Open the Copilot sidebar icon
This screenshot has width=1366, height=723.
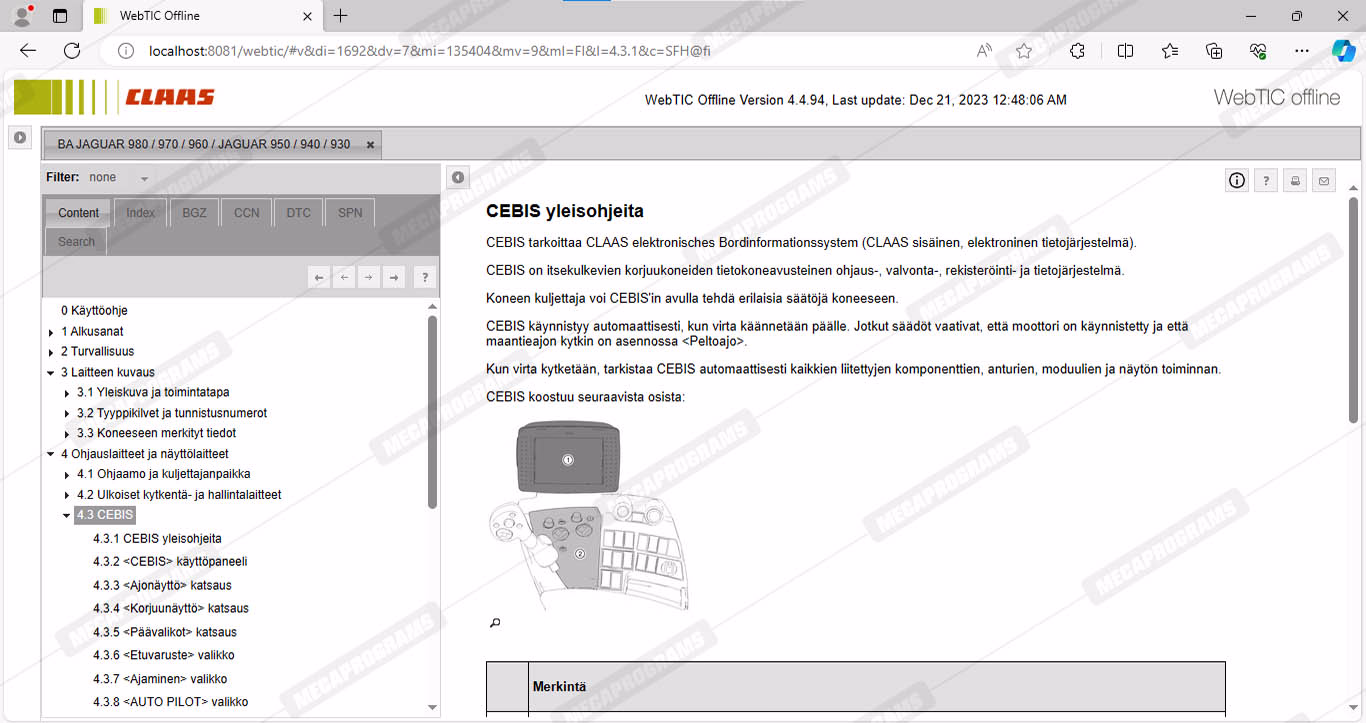(x=1343, y=51)
